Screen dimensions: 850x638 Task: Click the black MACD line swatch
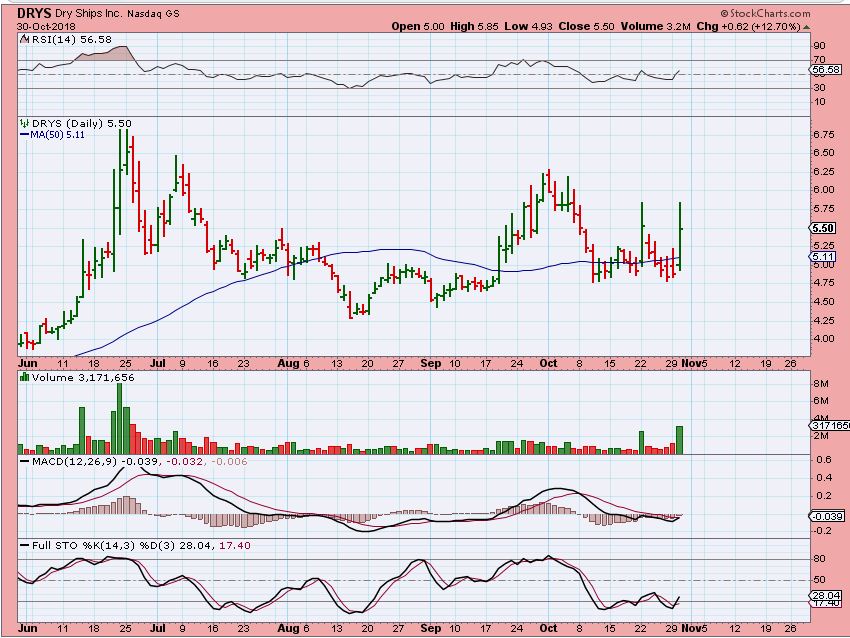[24, 462]
